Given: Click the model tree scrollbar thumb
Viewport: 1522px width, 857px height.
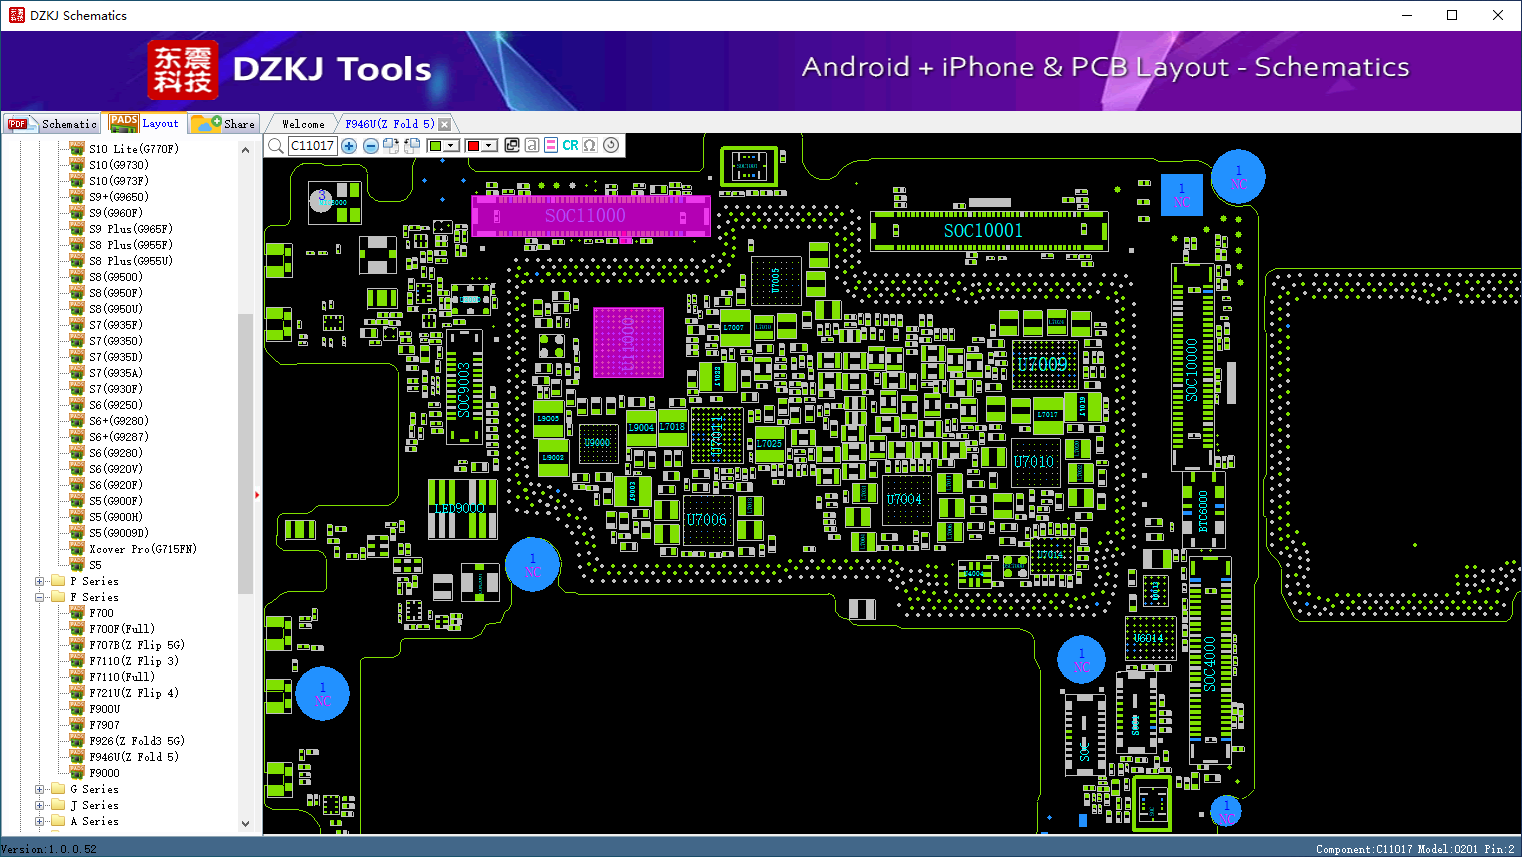Looking at the screenshot, I should pos(246,455).
